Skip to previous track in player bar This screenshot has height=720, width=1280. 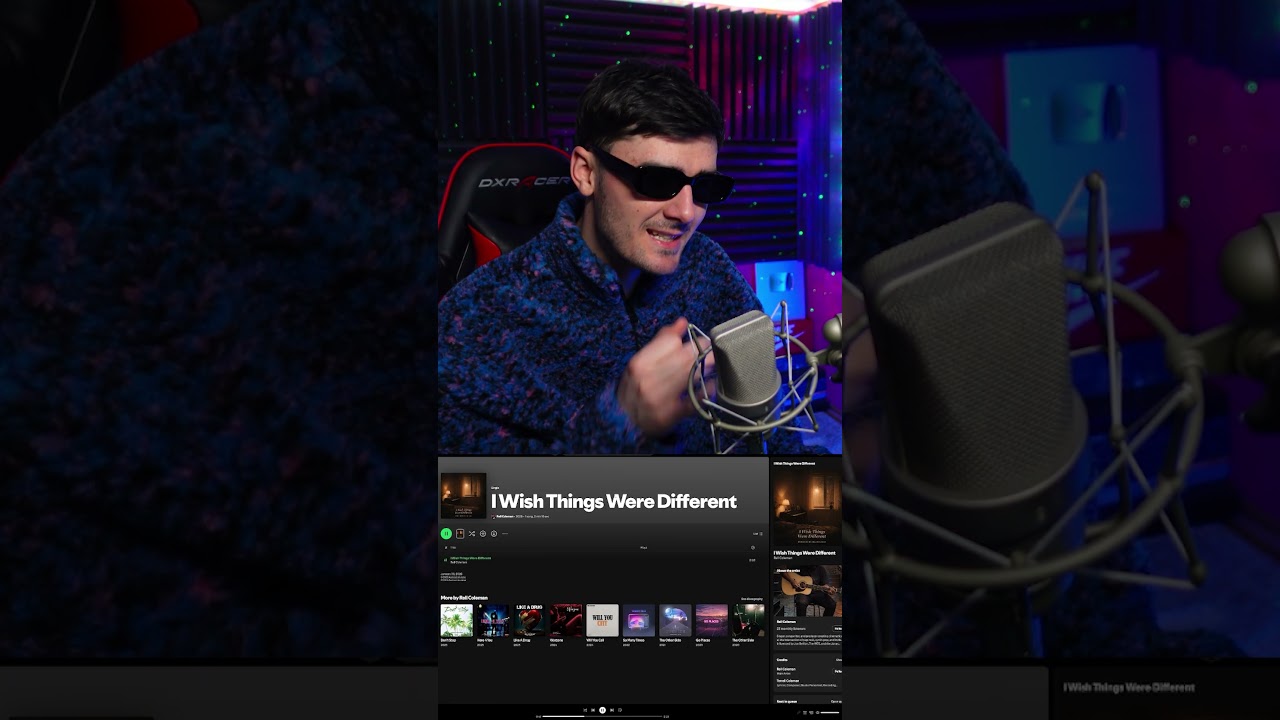pyautogui.click(x=593, y=710)
